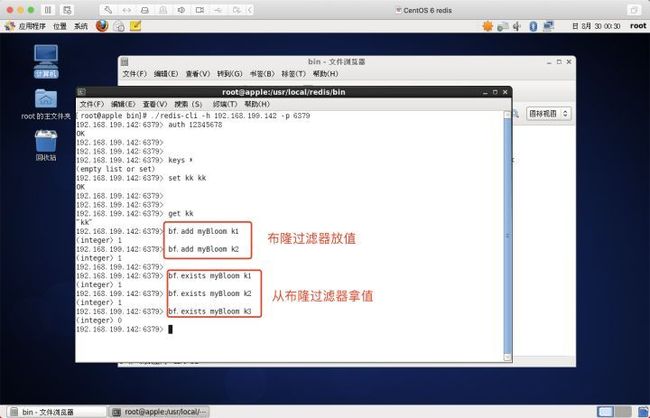Open file browser 转到(G) menu
Image resolution: width=650 pixels, height=418 pixels.
(230, 74)
